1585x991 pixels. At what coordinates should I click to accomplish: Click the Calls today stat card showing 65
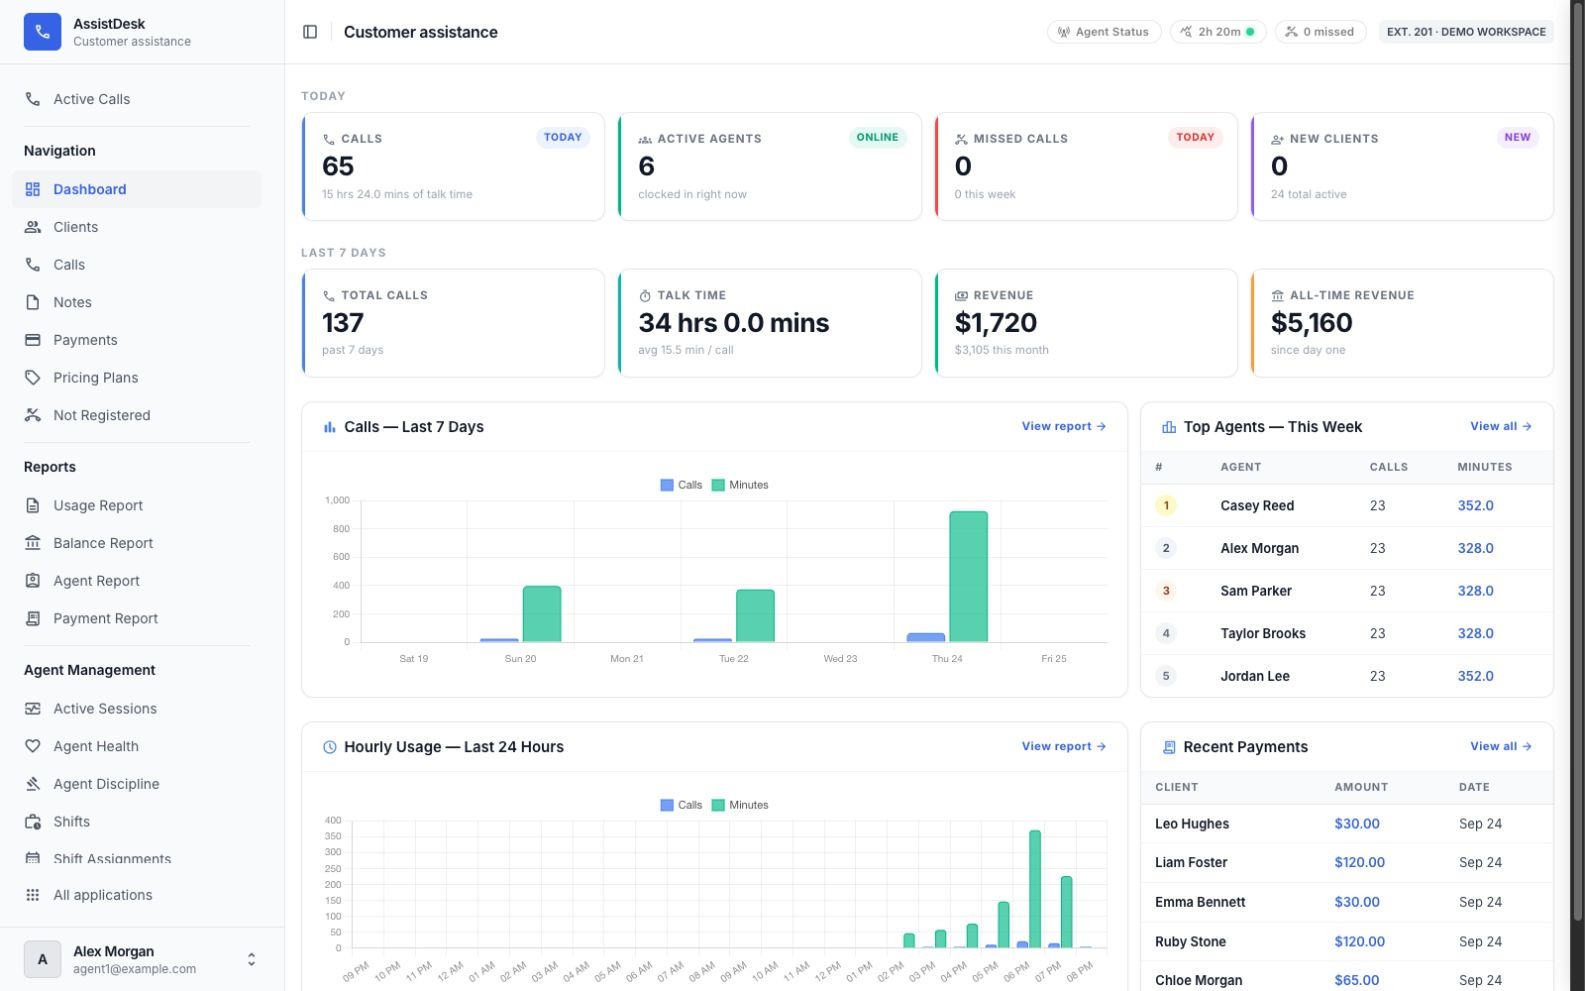click(x=453, y=167)
